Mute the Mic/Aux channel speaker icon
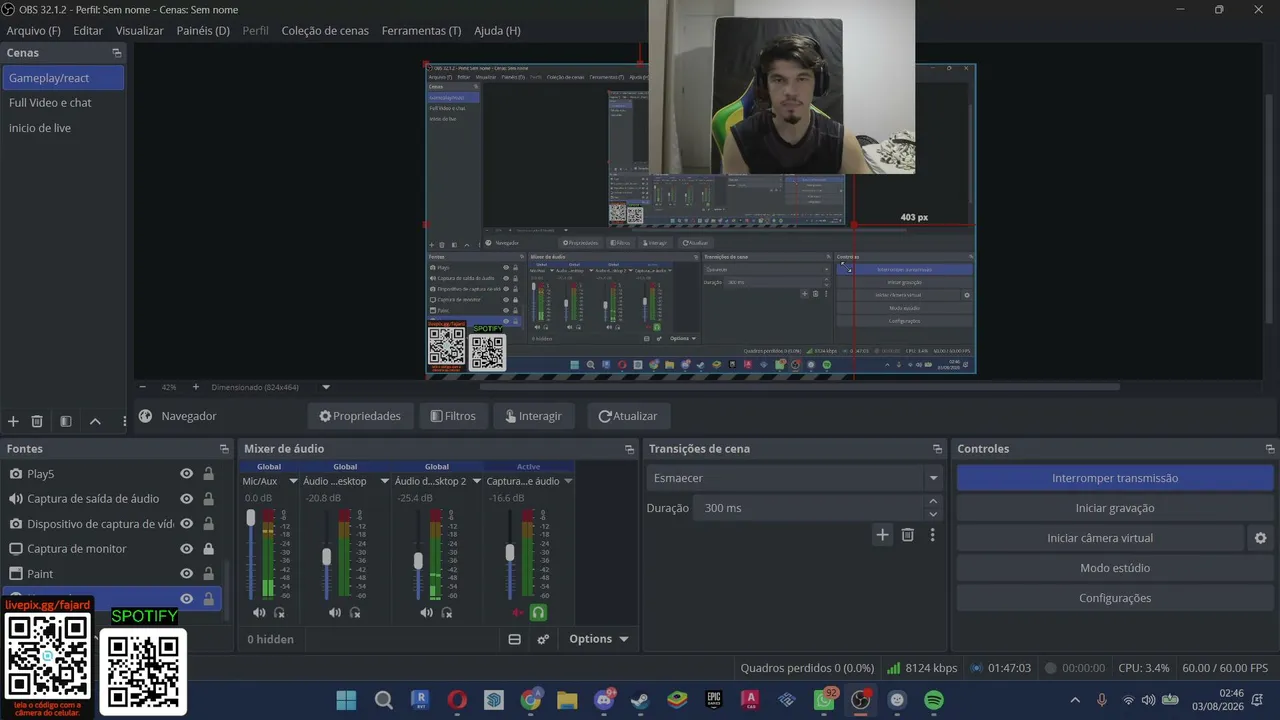This screenshot has height=720, width=1280. click(x=259, y=612)
